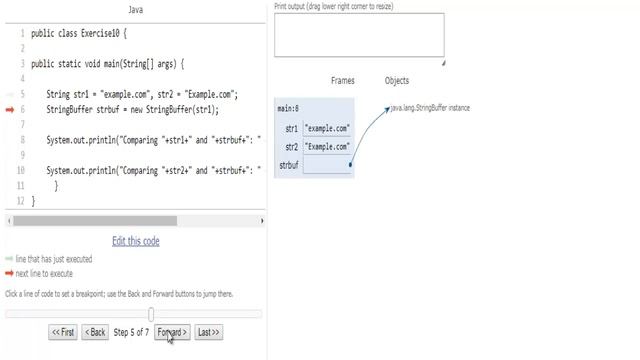Click the horizontal code scrollbar thumb
This screenshot has height=360, width=640.
click(x=95, y=221)
